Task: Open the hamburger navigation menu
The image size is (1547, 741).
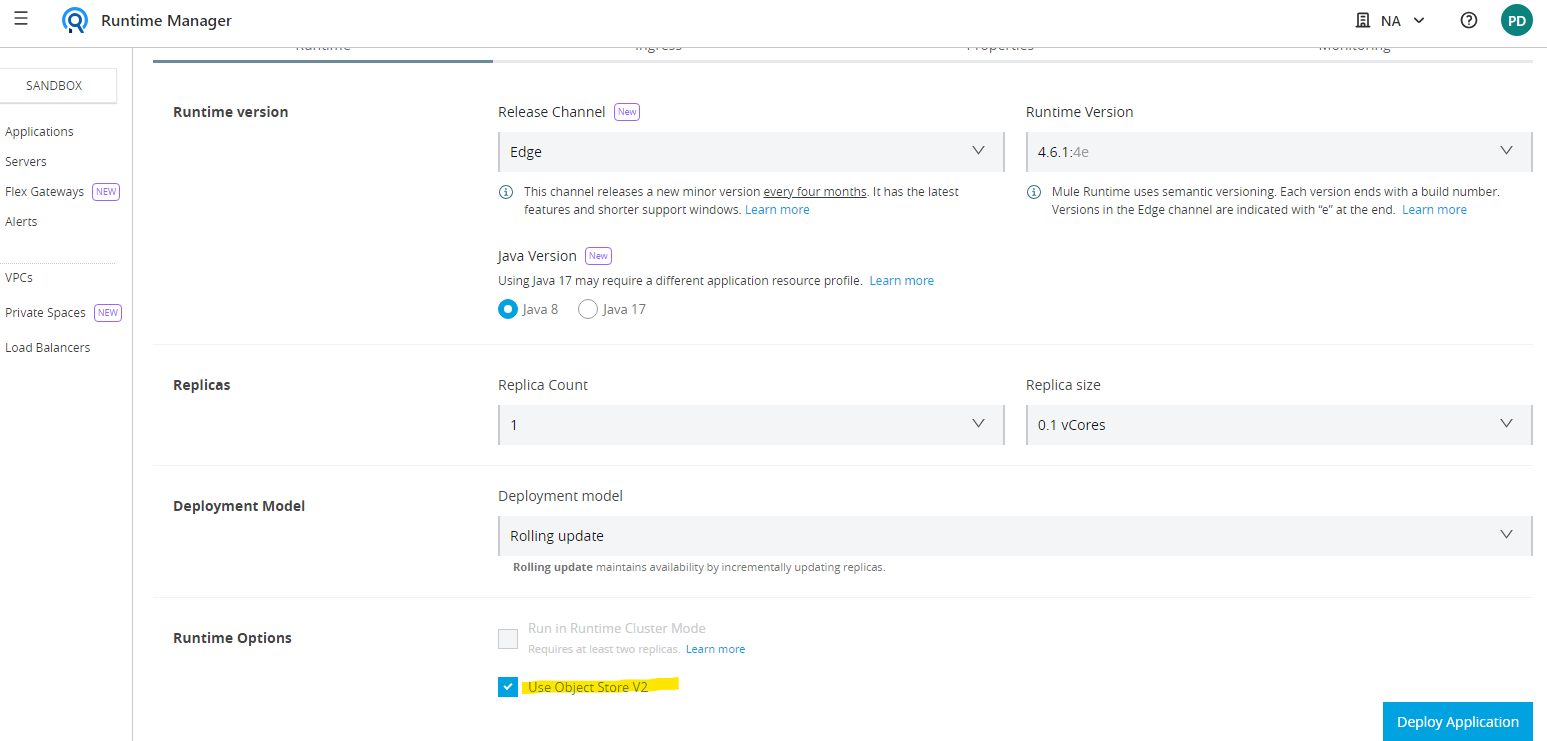Action: coord(21,19)
